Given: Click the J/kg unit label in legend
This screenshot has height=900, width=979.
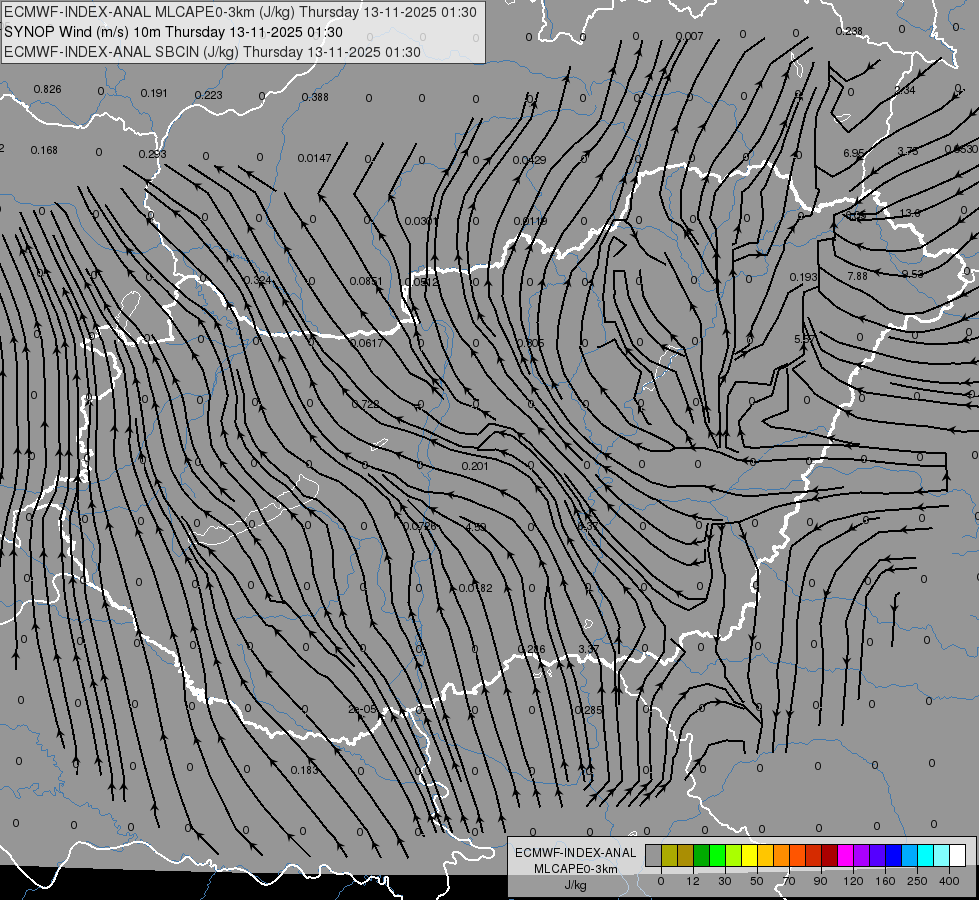Looking at the screenshot, I should click(576, 885).
